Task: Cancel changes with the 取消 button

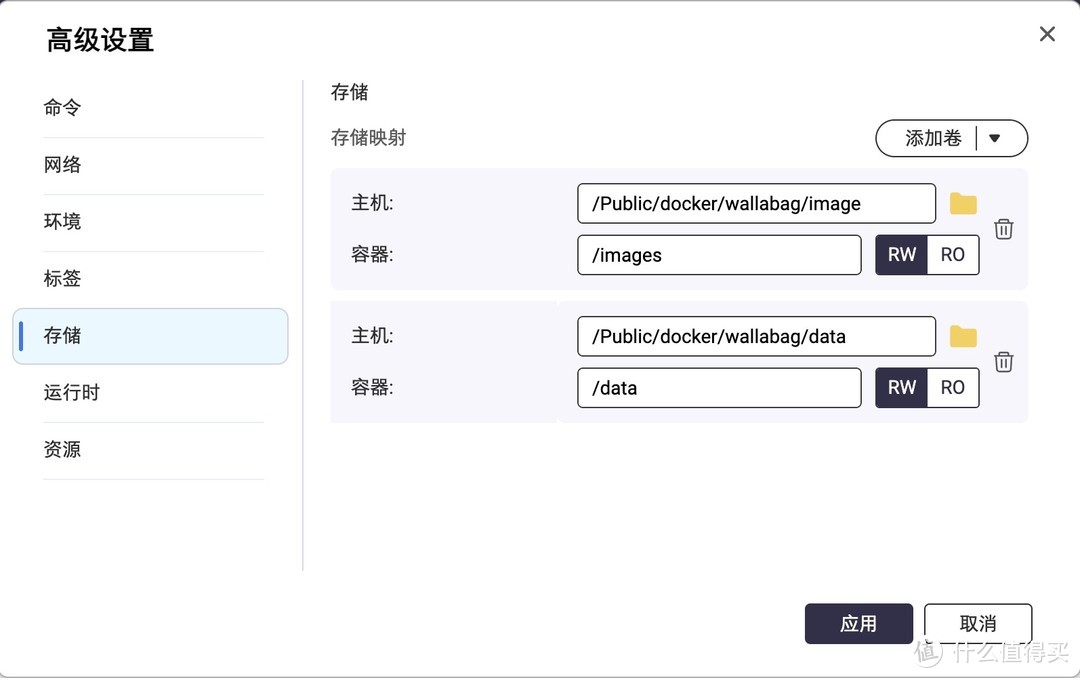Action: click(x=977, y=624)
